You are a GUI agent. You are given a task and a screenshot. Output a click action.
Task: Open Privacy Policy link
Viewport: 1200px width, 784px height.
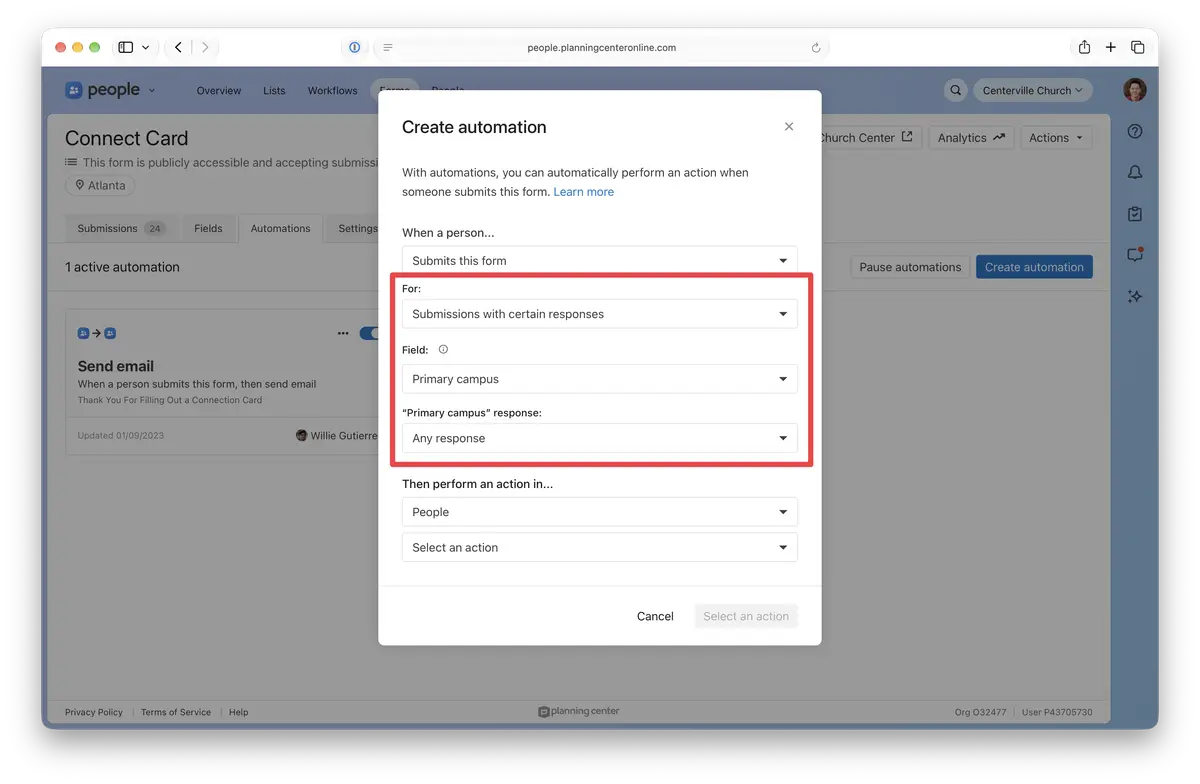pos(94,712)
